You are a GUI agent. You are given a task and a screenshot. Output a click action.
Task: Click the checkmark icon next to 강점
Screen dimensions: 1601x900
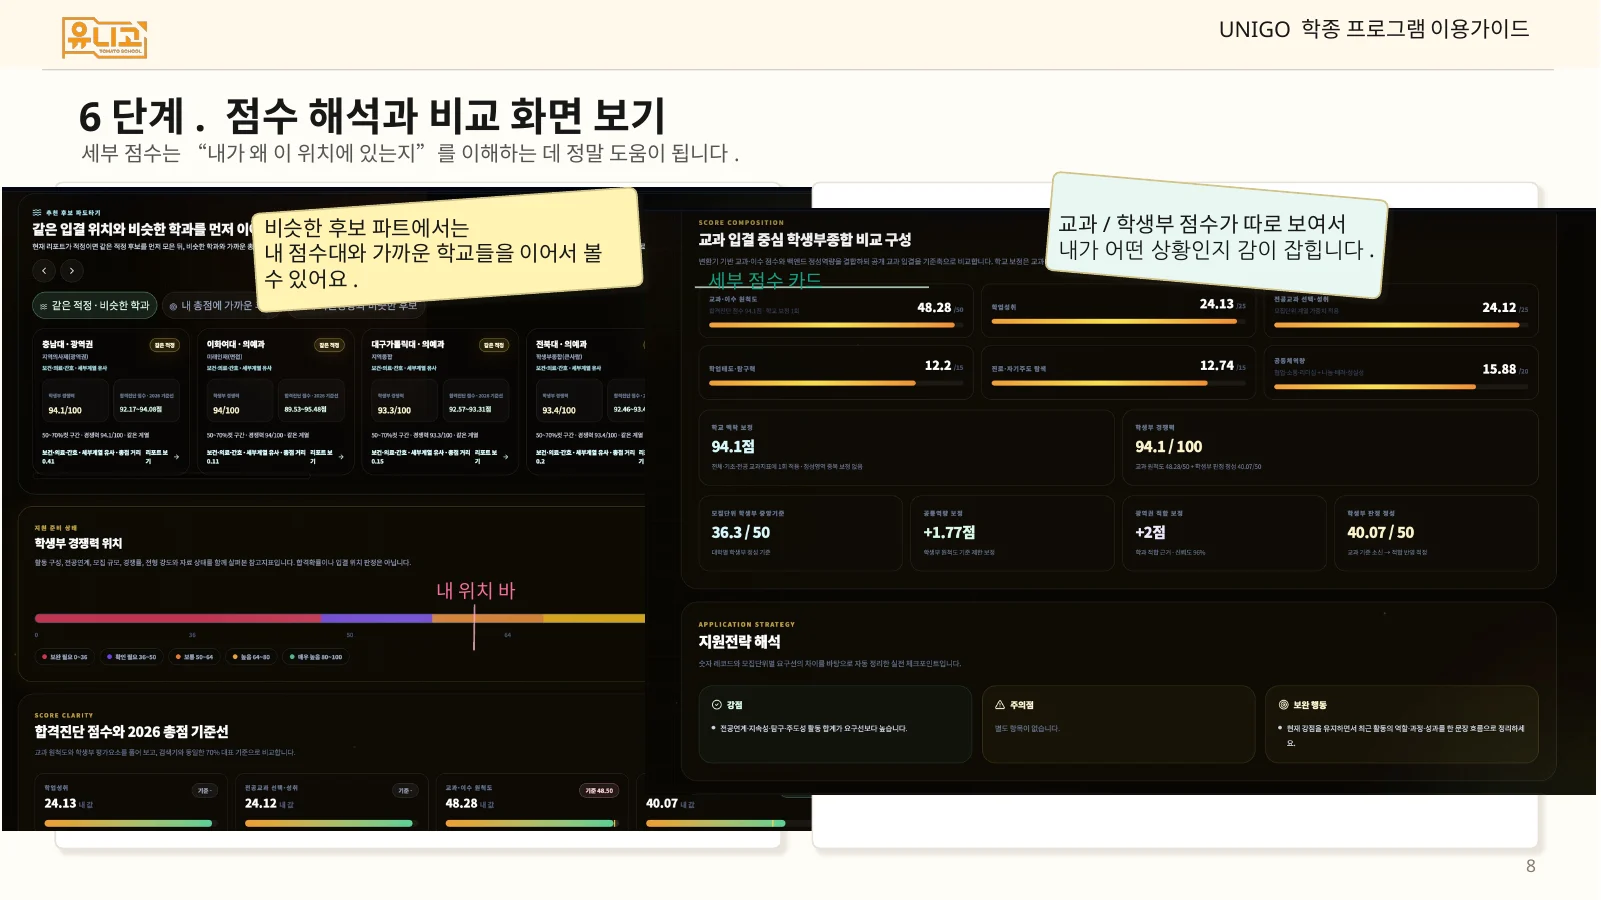click(x=717, y=705)
